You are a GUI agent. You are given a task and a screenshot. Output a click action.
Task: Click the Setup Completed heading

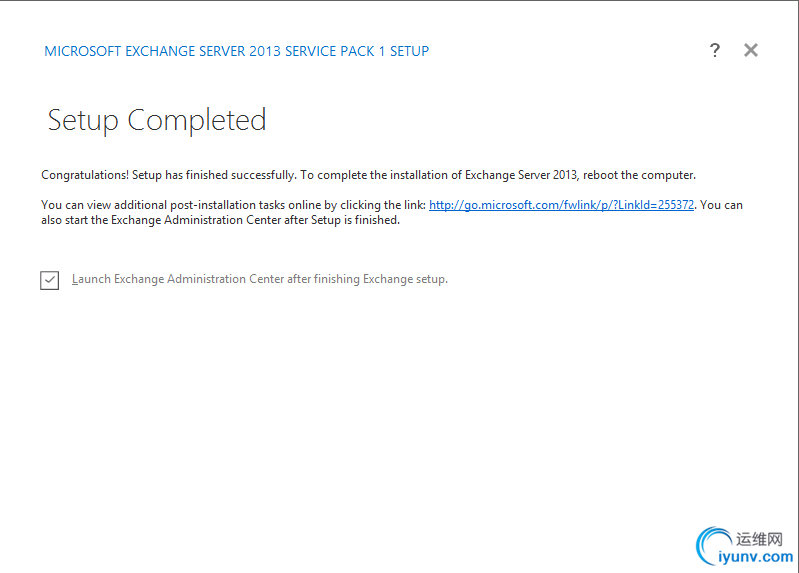pyautogui.click(x=157, y=120)
